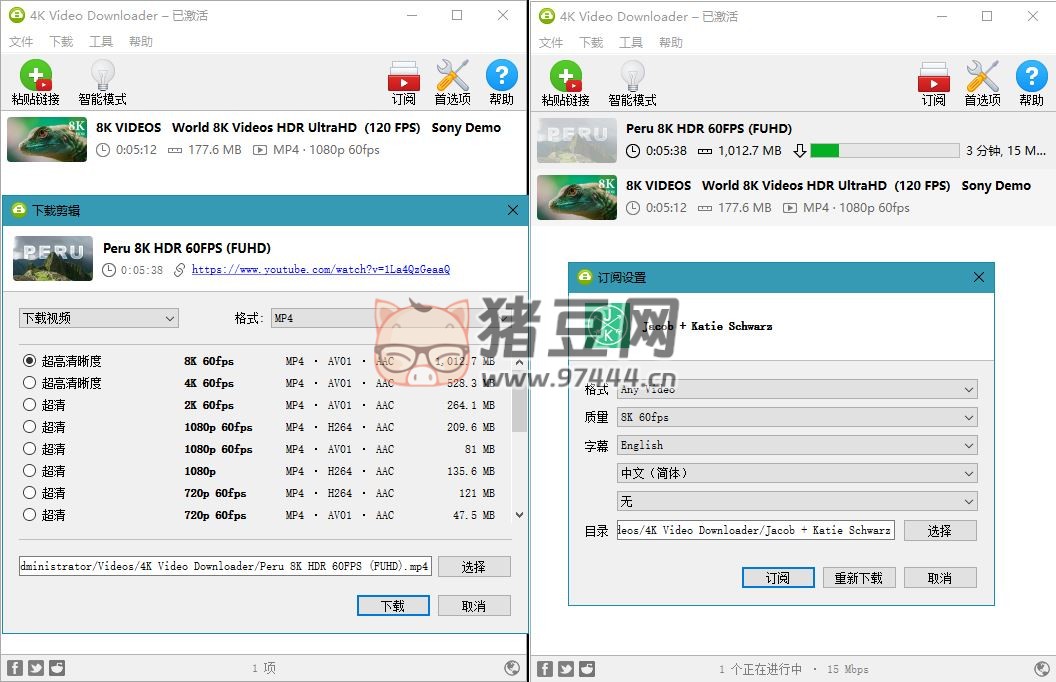Open Preferences (首选项) tools icon in left window

[x=452, y=77]
